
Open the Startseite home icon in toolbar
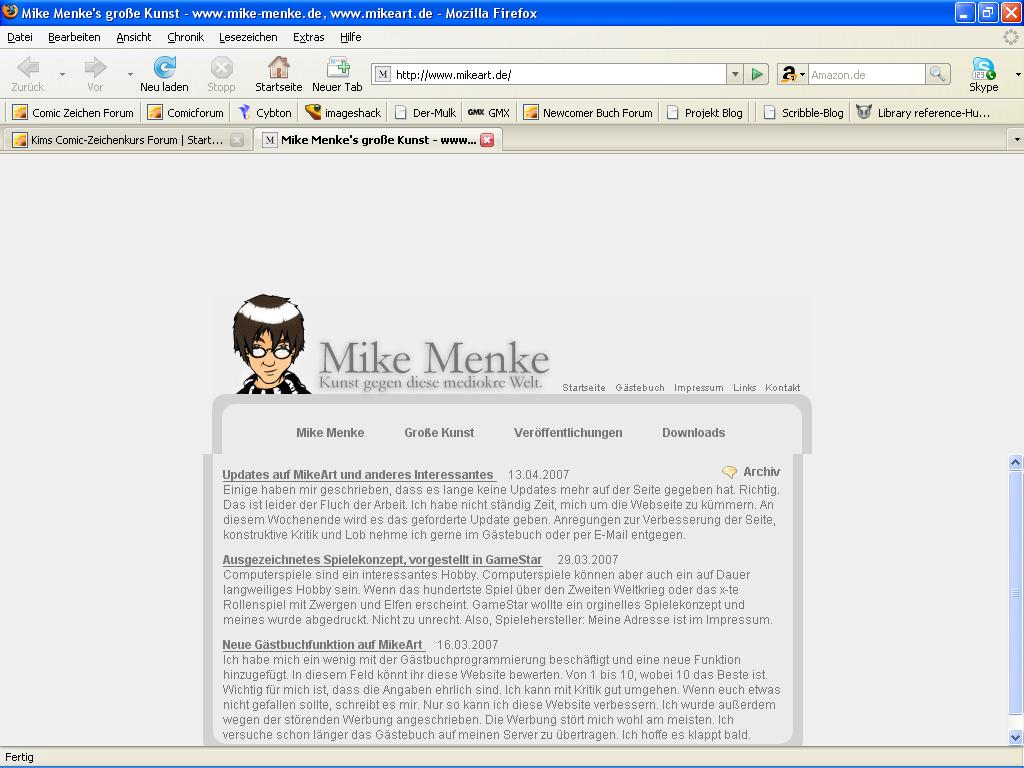pos(278,68)
